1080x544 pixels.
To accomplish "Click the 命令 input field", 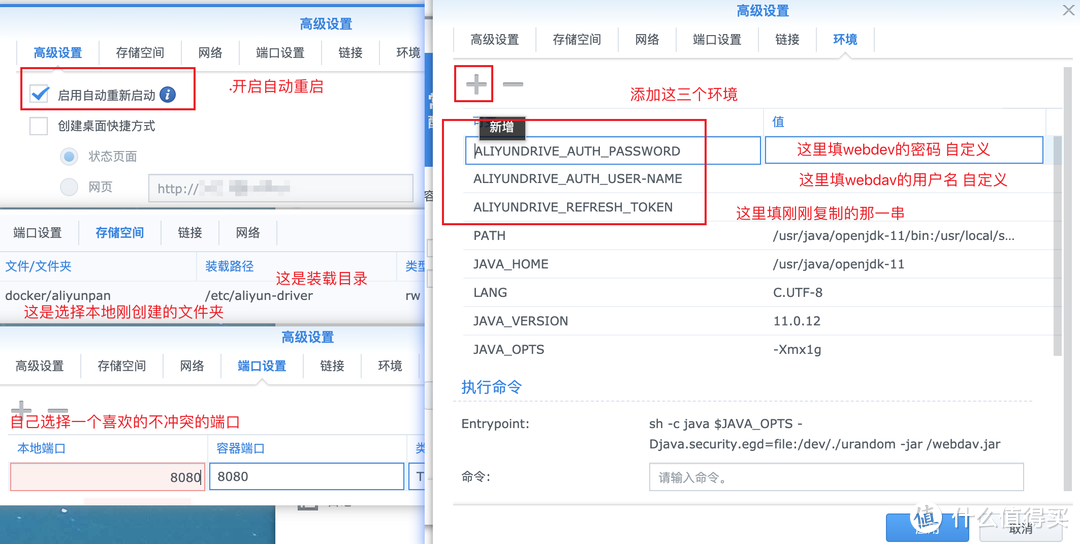I will pyautogui.click(x=836, y=477).
